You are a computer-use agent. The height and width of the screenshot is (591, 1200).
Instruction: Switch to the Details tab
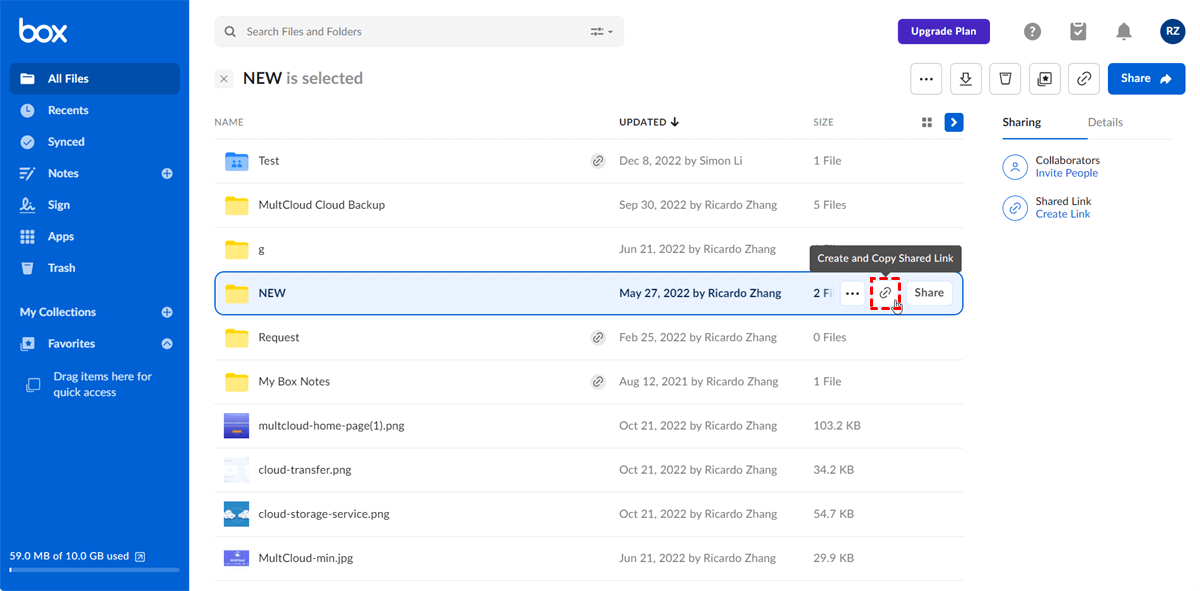[1105, 122]
